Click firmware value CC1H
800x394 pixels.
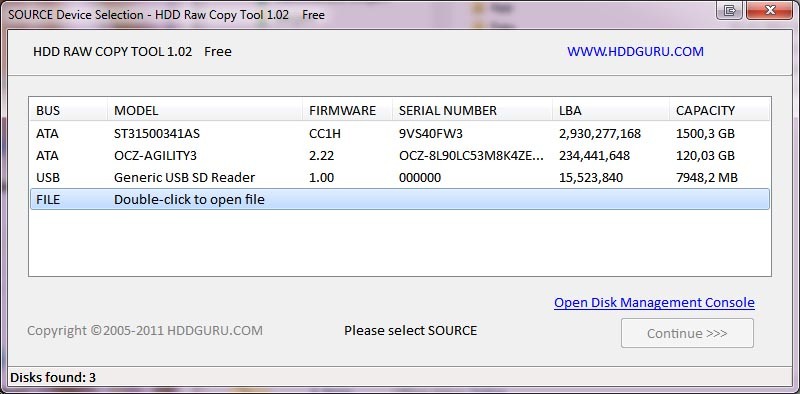click(x=326, y=134)
